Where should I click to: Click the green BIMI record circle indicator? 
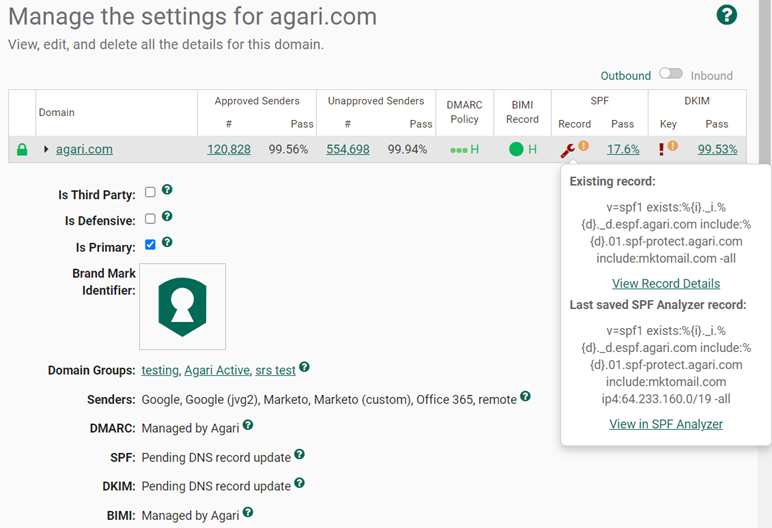(516, 149)
